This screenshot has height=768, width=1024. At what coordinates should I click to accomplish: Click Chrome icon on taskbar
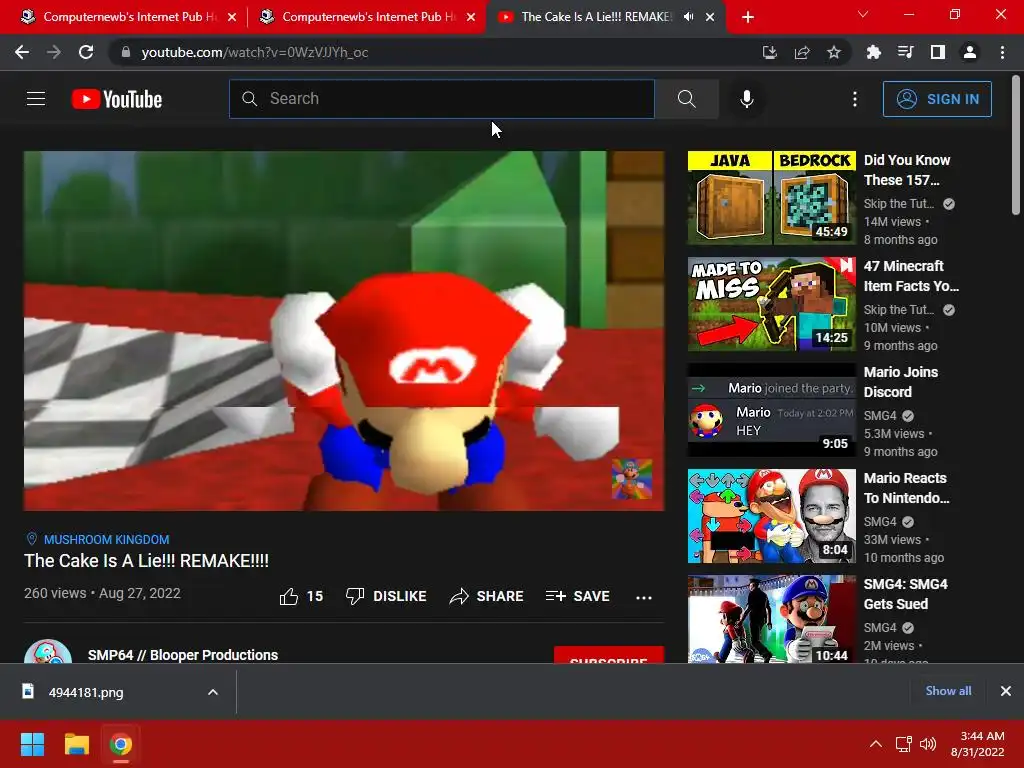[121, 744]
